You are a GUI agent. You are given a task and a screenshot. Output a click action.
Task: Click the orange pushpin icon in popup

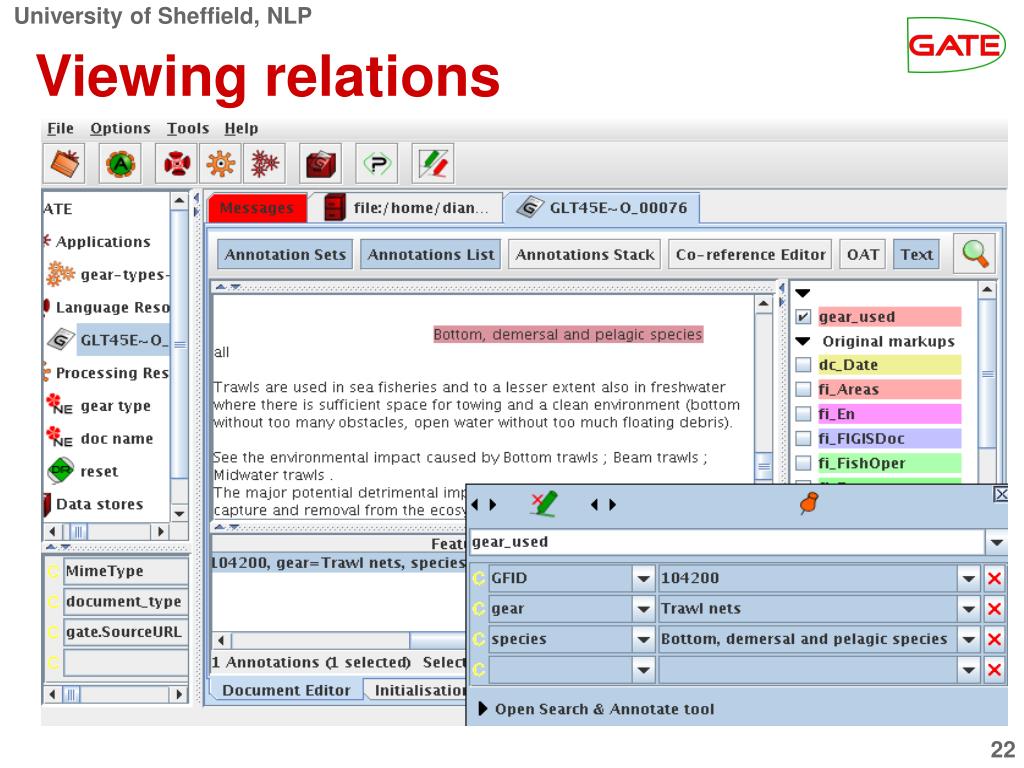click(x=809, y=503)
